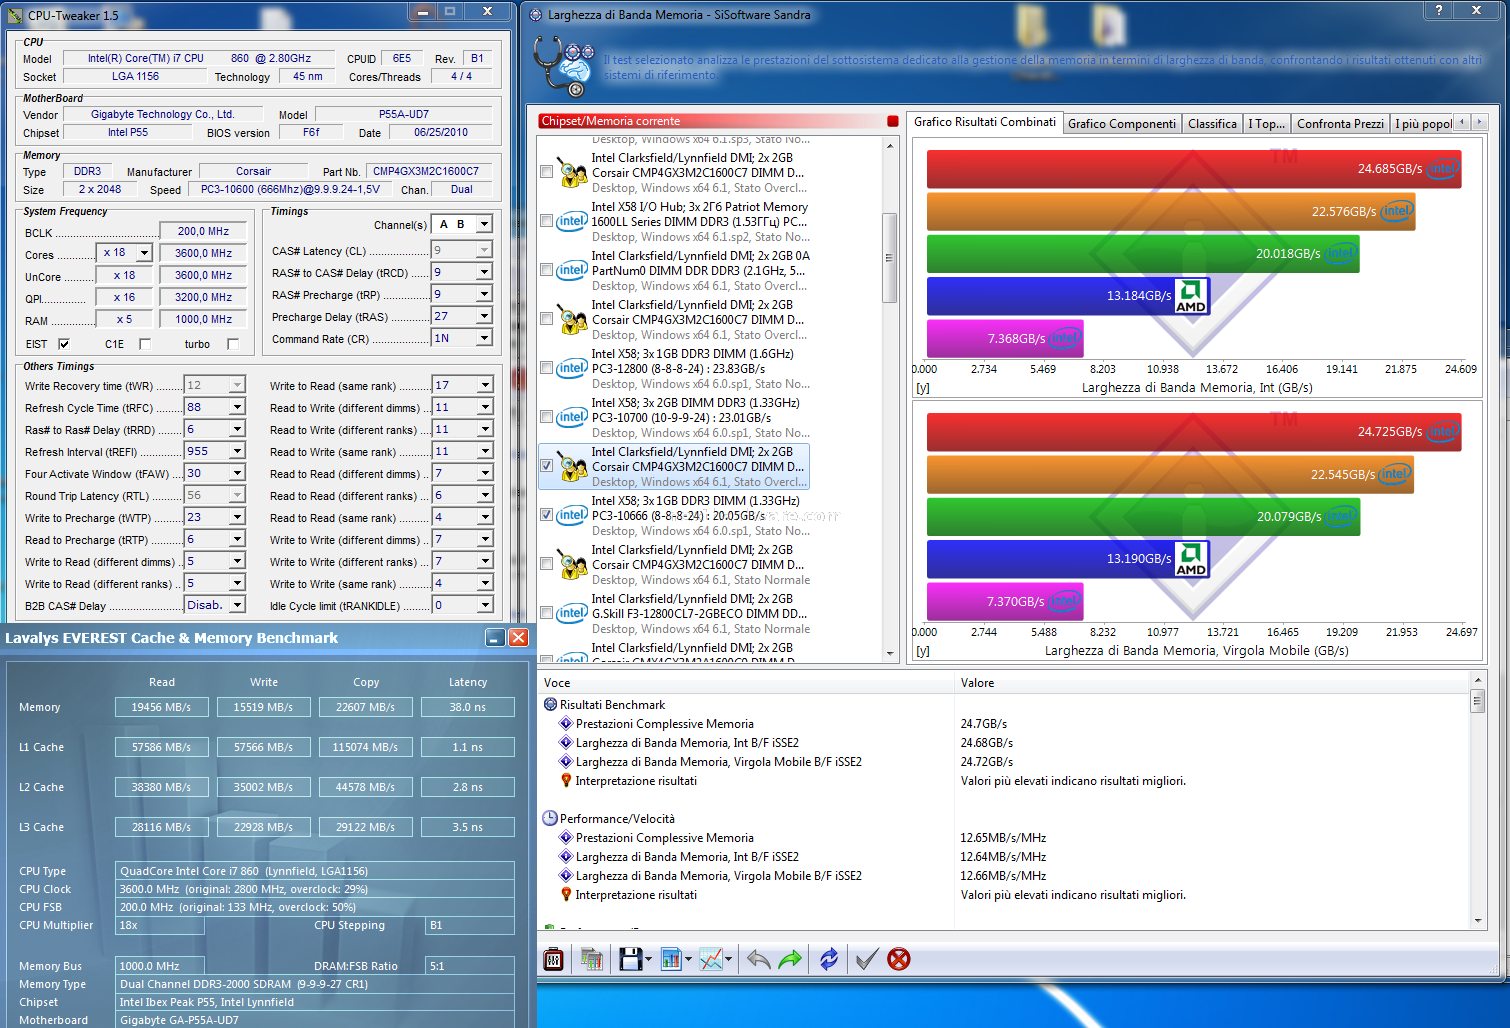Cancel with the red crossed circle icon

coord(899,960)
